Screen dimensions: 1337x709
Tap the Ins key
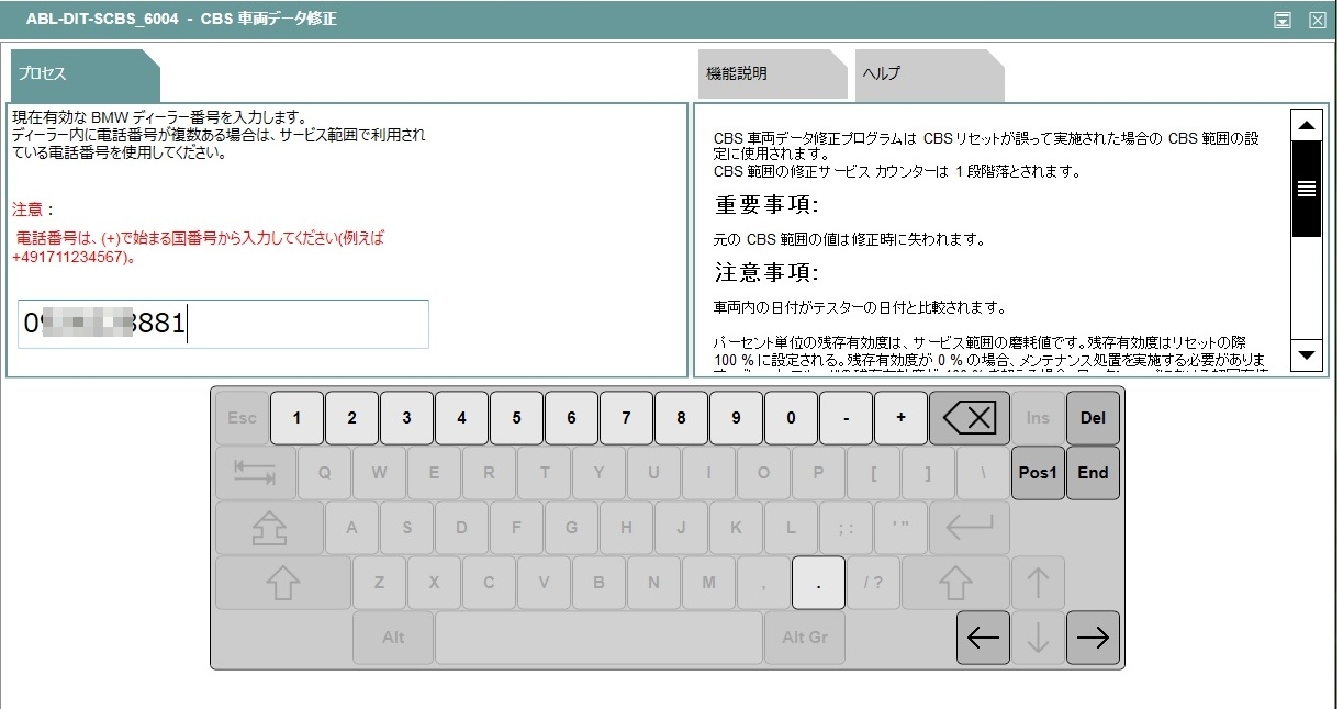coord(1038,418)
